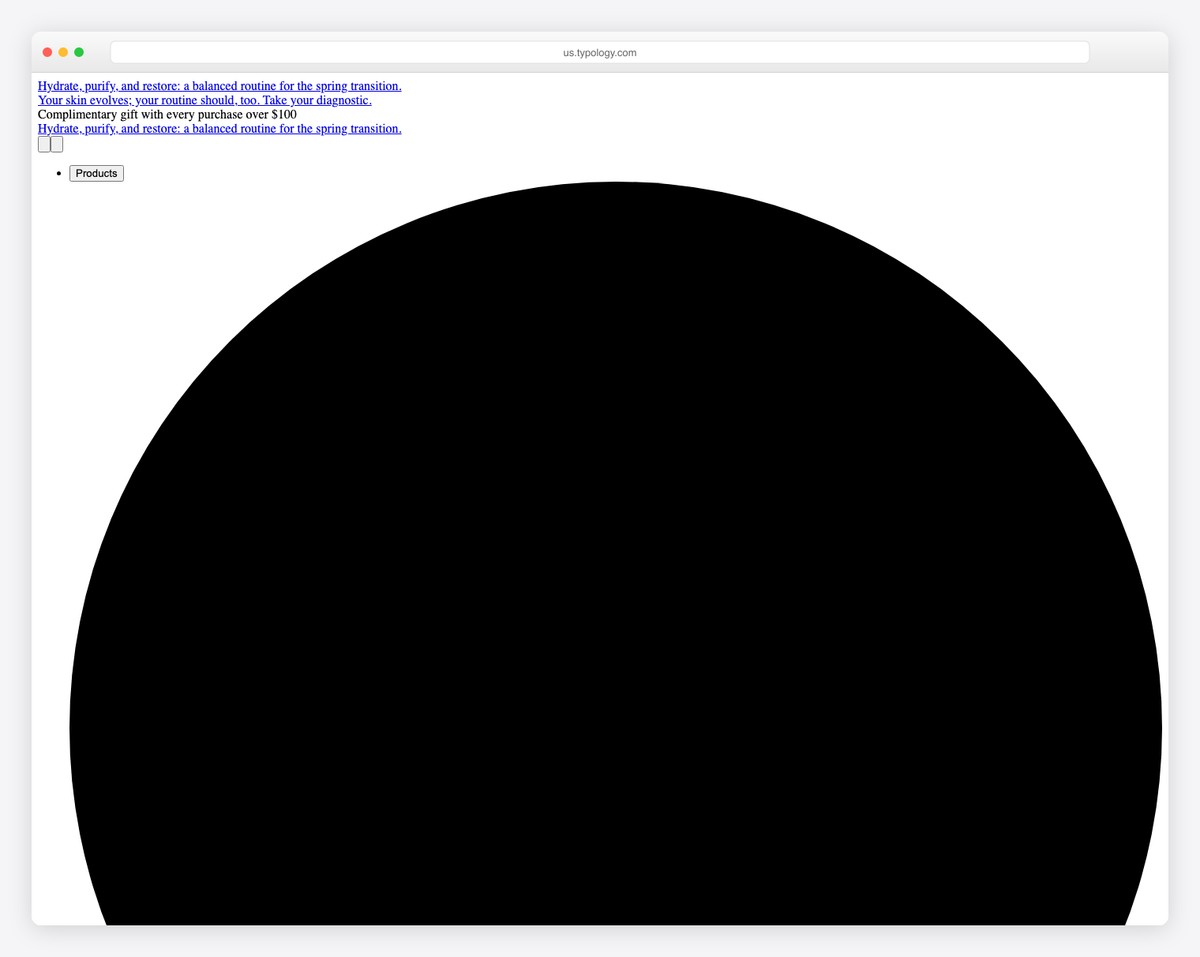Image resolution: width=1200 pixels, height=957 pixels.
Task: Follow the second spring transition link
Action: pos(219,128)
